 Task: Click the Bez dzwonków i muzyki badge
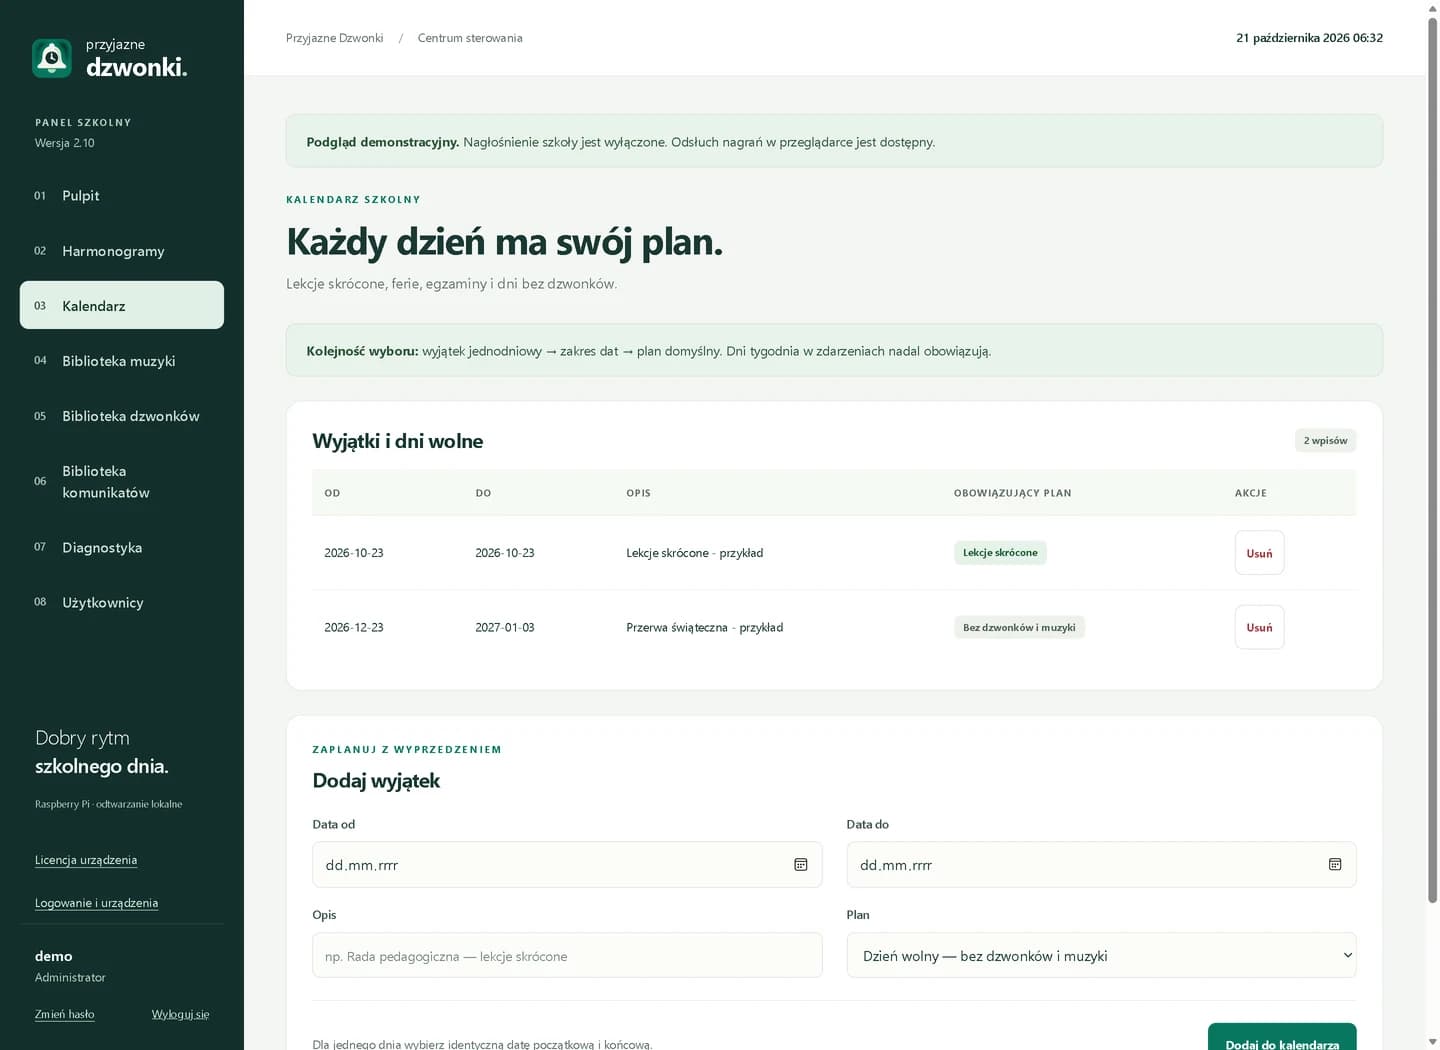(1019, 627)
